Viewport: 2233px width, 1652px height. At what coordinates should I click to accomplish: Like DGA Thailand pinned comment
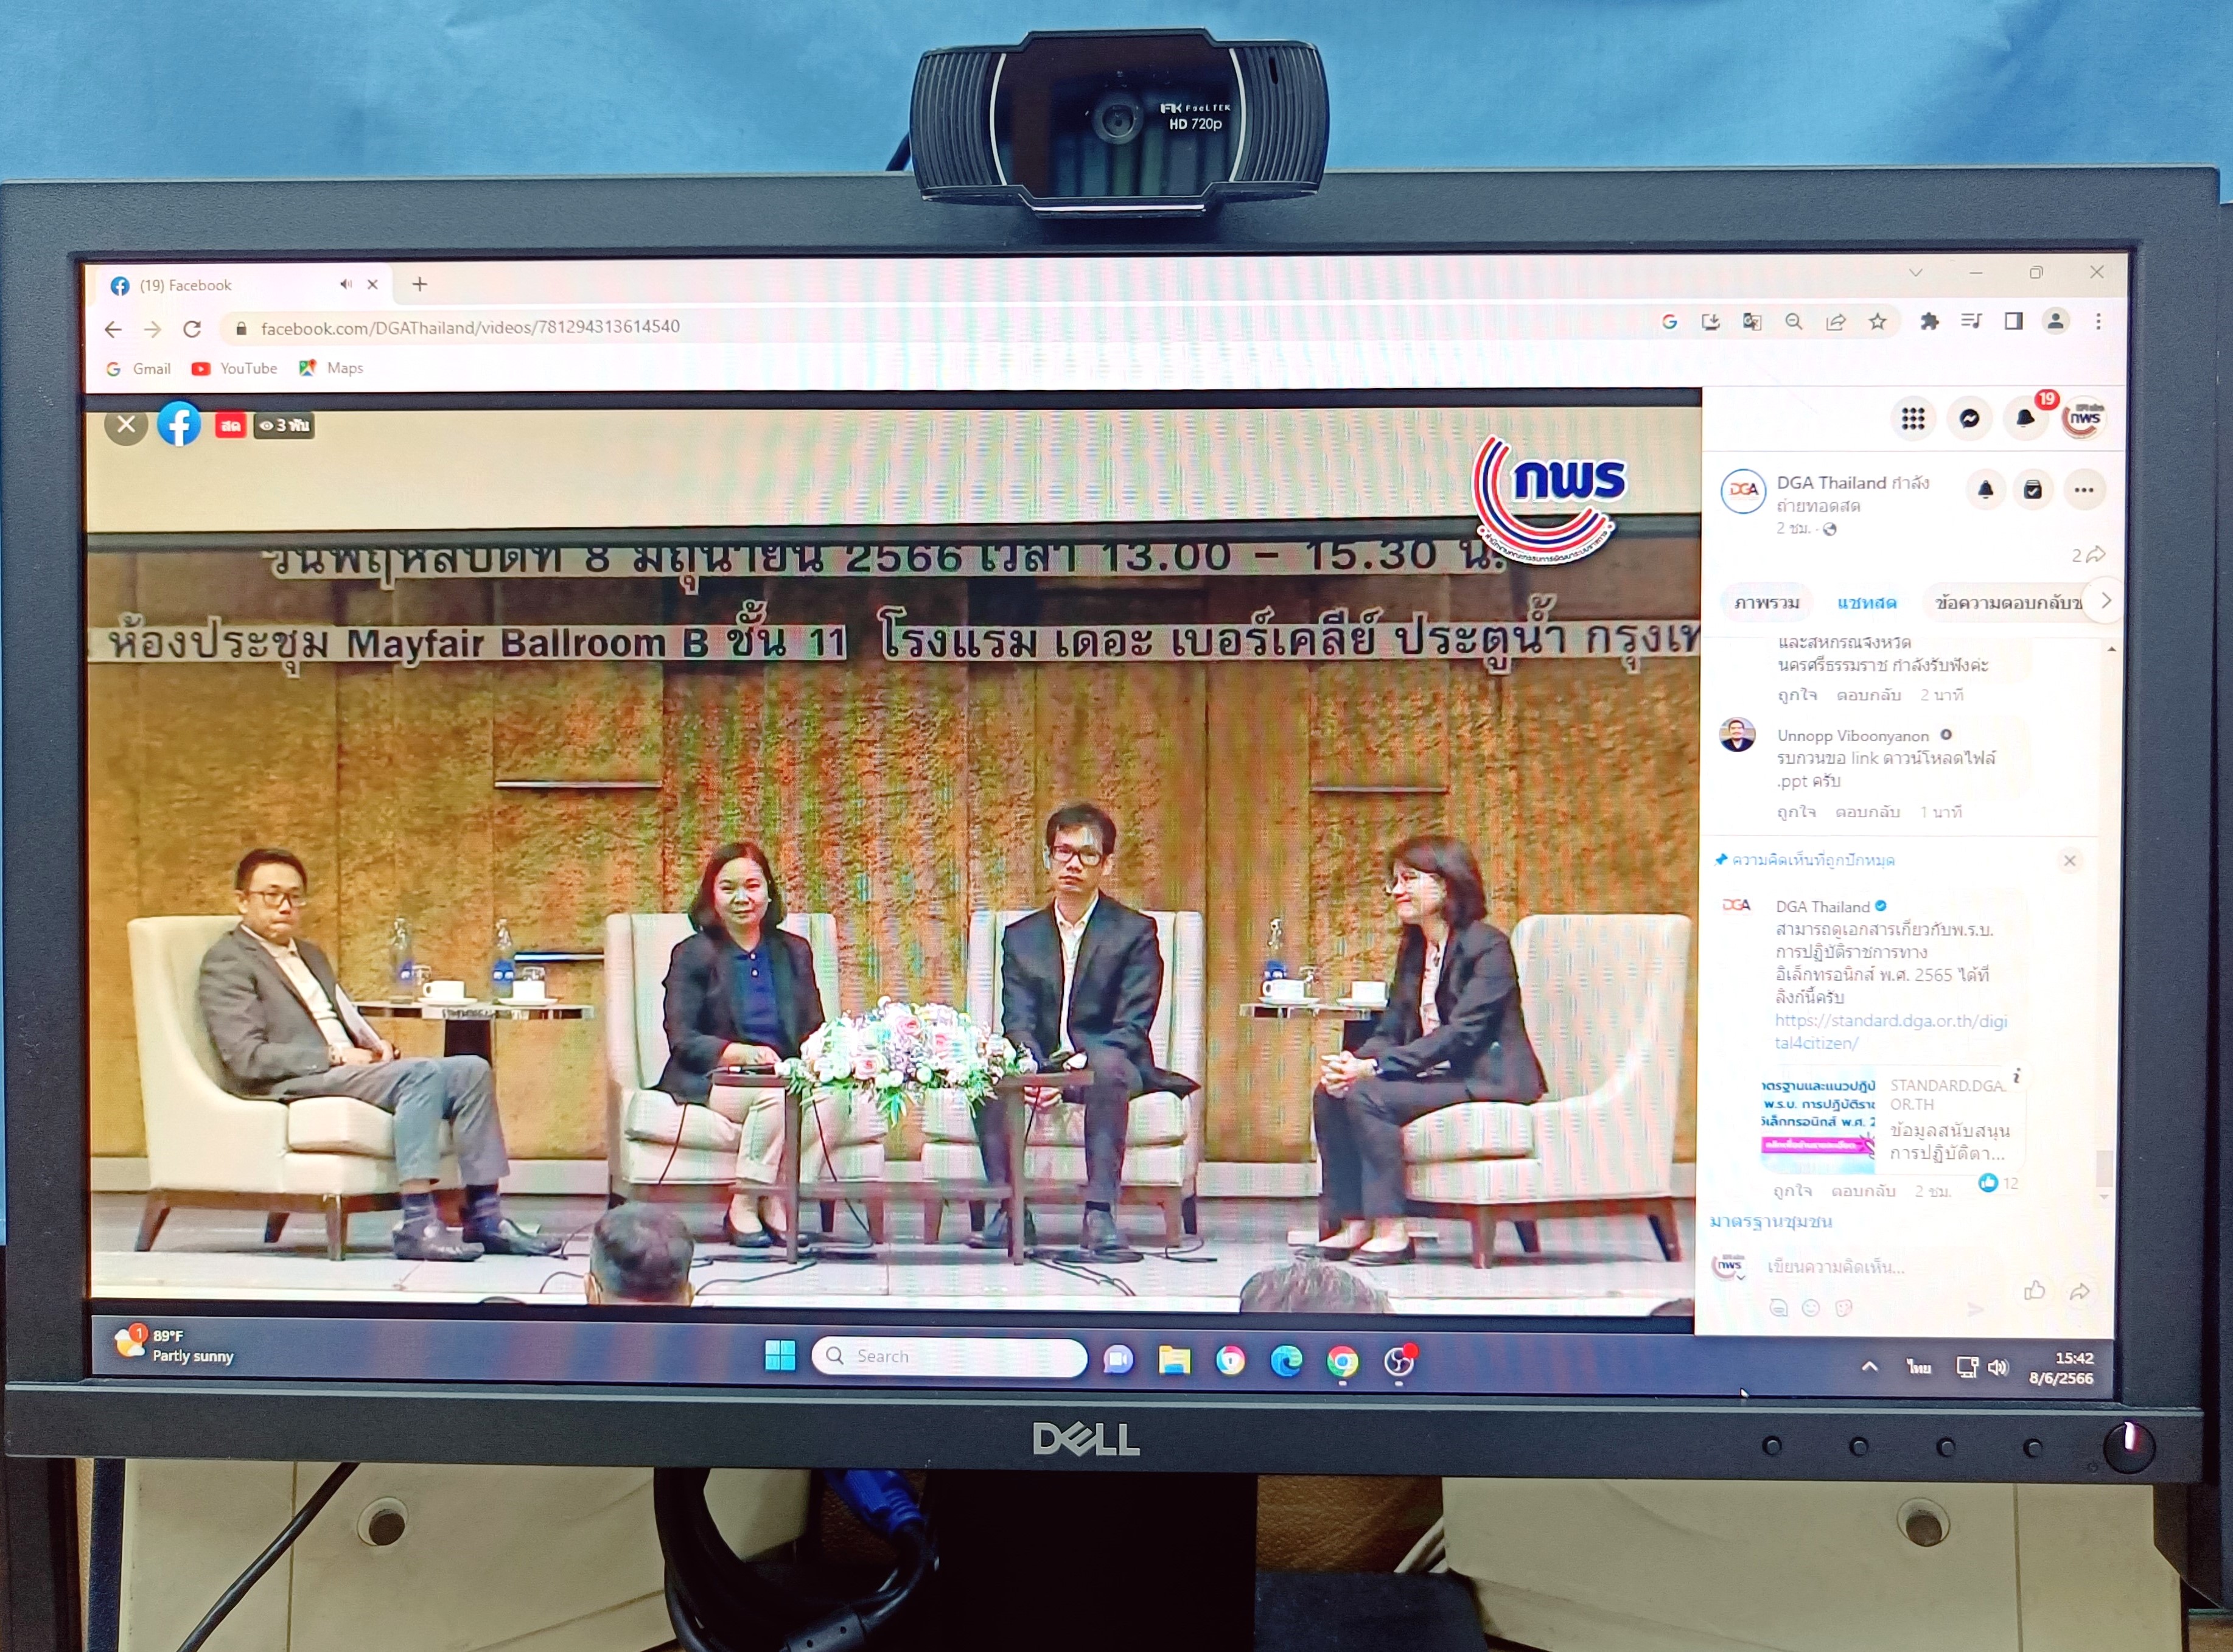1793,1191
